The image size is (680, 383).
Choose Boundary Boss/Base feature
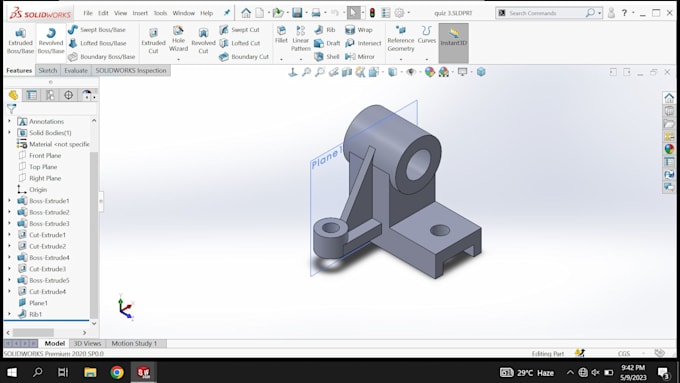coord(102,56)
